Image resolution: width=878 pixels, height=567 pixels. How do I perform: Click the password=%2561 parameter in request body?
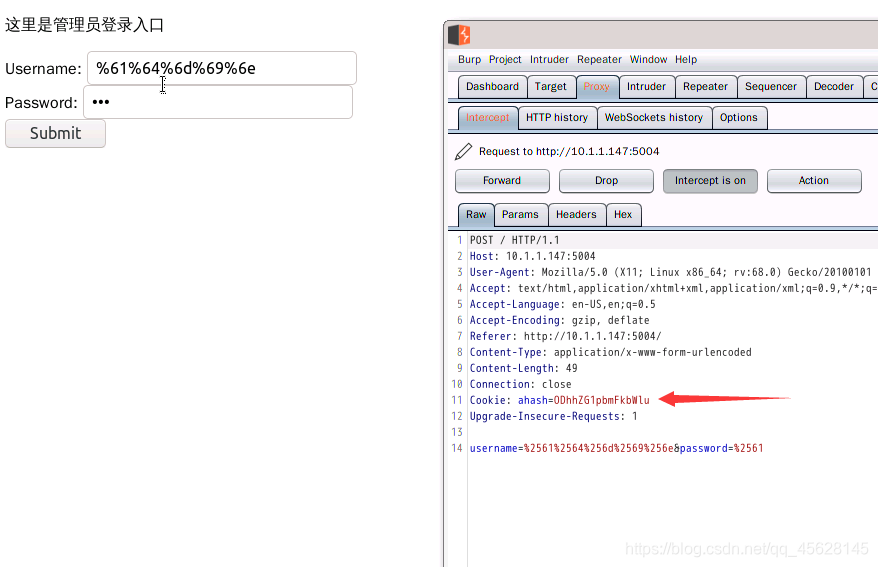coord(721,448)
